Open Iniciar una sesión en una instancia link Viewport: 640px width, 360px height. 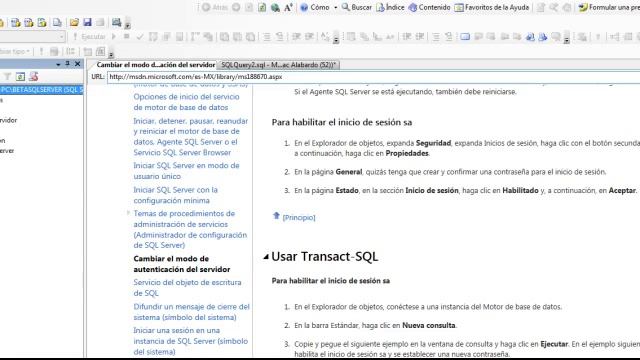(x=191, y=341)
